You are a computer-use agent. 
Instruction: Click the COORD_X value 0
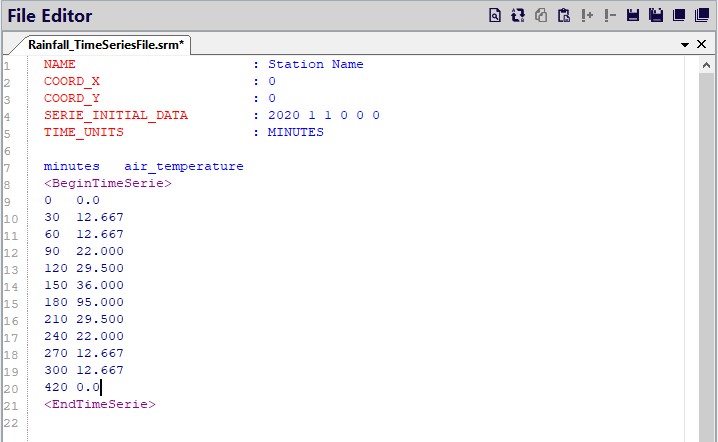click(x=272, y=81)
